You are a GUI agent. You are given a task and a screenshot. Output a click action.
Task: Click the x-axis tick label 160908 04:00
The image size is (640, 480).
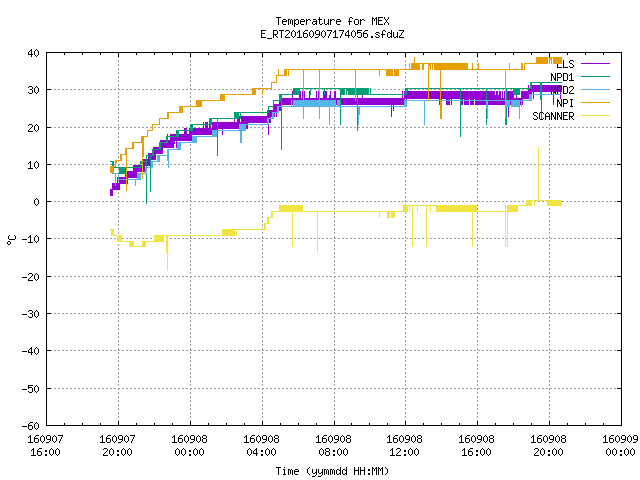pos(261,446)
